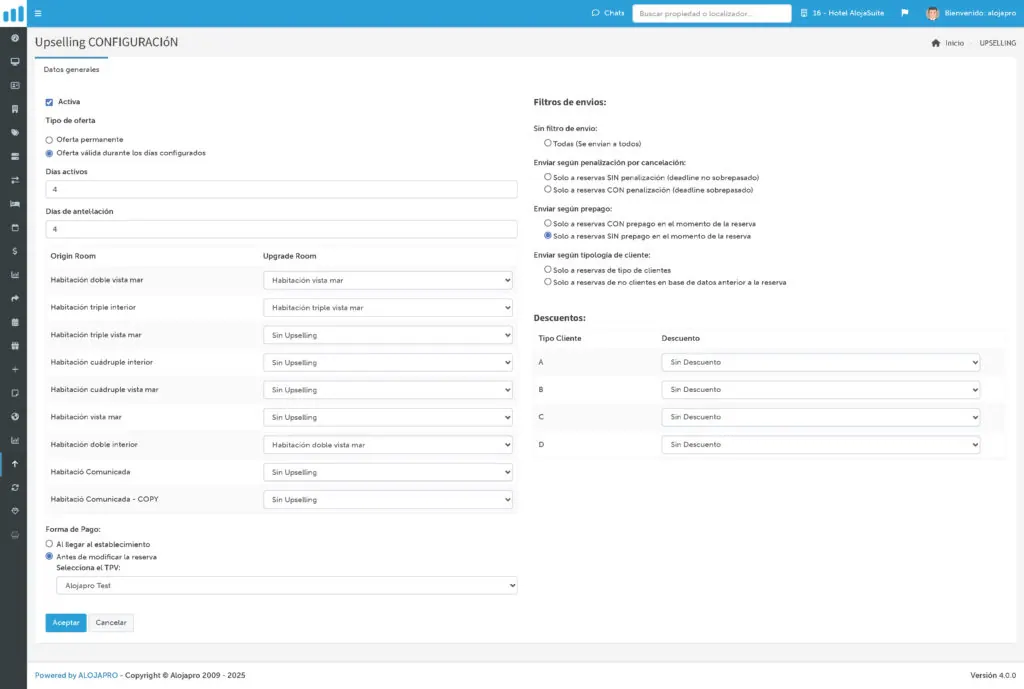
Task: Click the Cancelar button
Action: click(111, 623)
